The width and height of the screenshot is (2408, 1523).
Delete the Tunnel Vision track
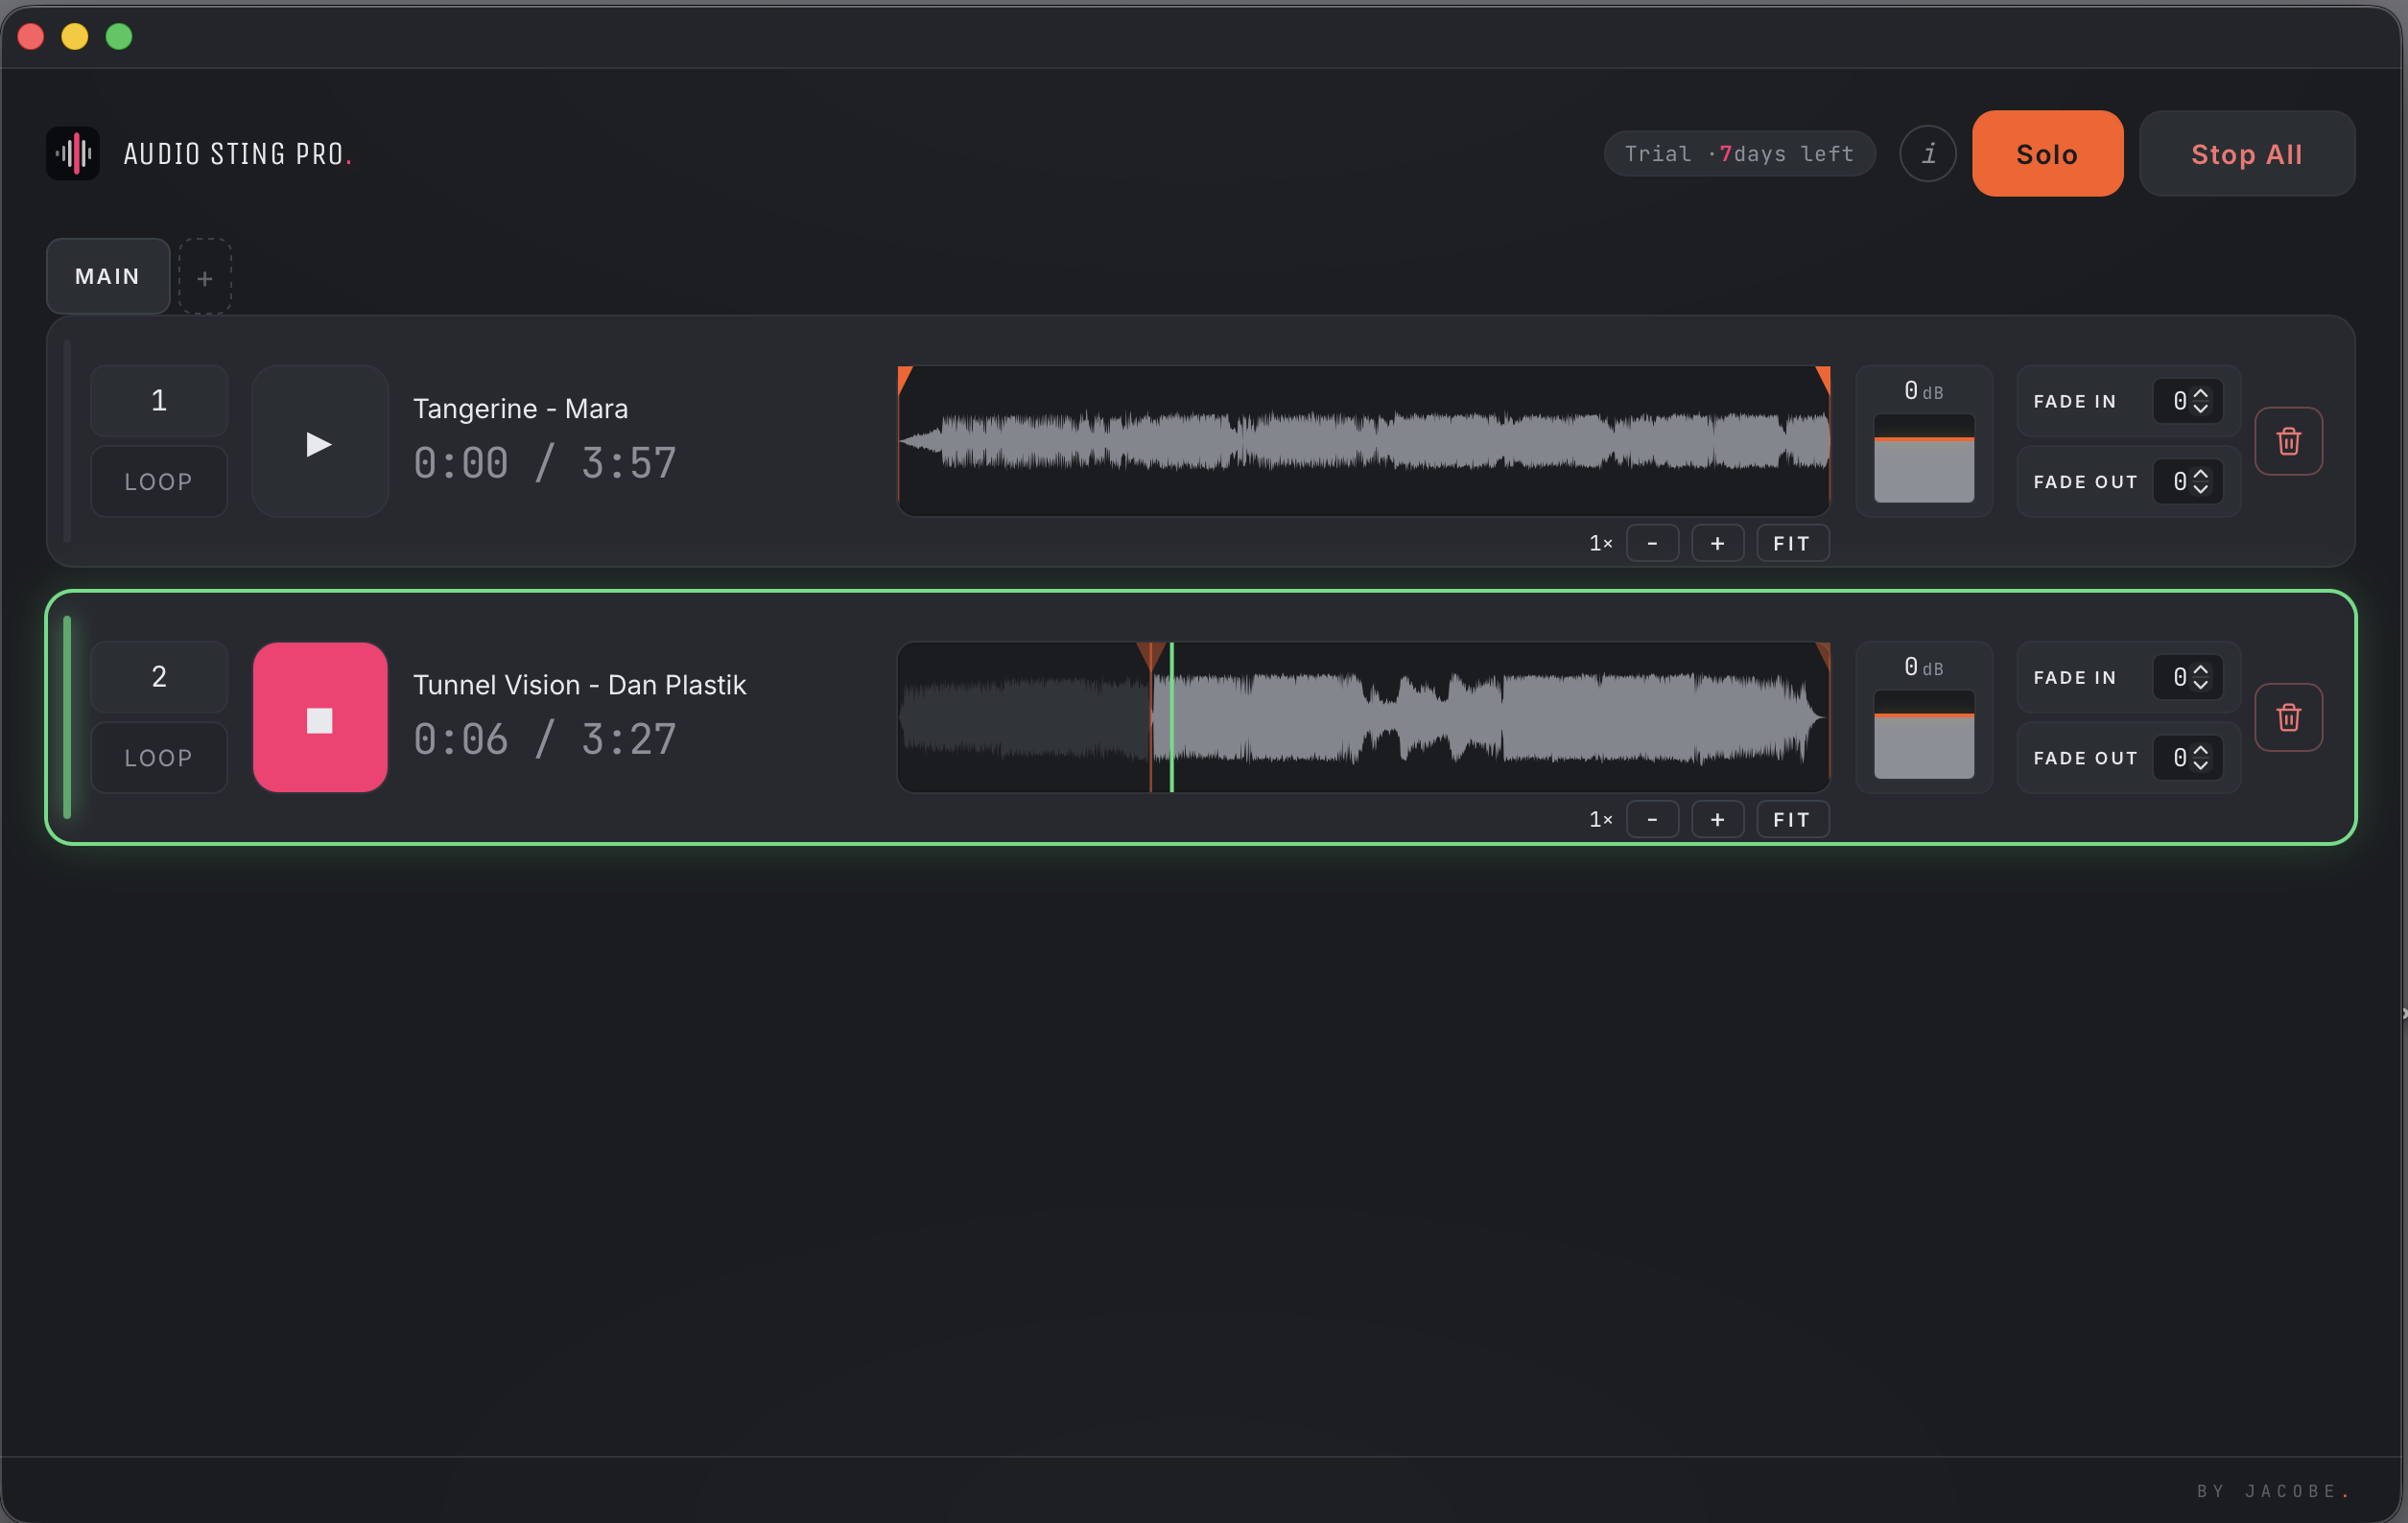pyautogui.click(x=2288, y=717)
